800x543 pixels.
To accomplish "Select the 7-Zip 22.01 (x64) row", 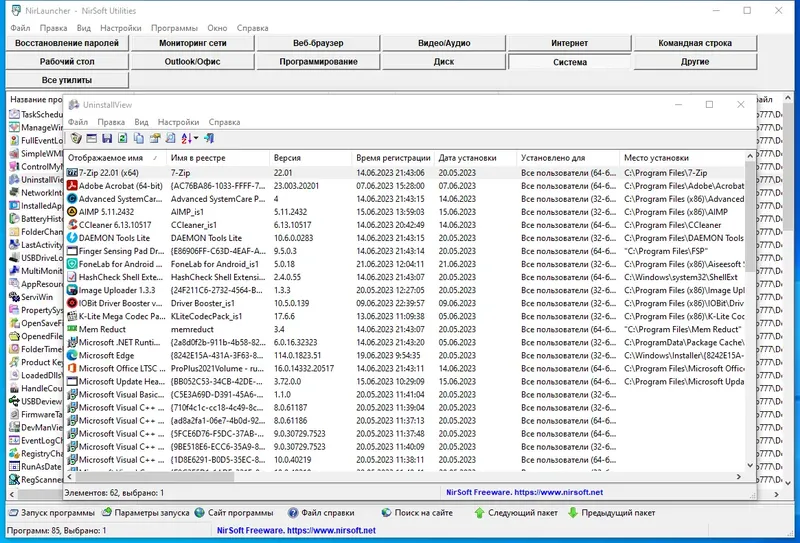I will point(405,173).
